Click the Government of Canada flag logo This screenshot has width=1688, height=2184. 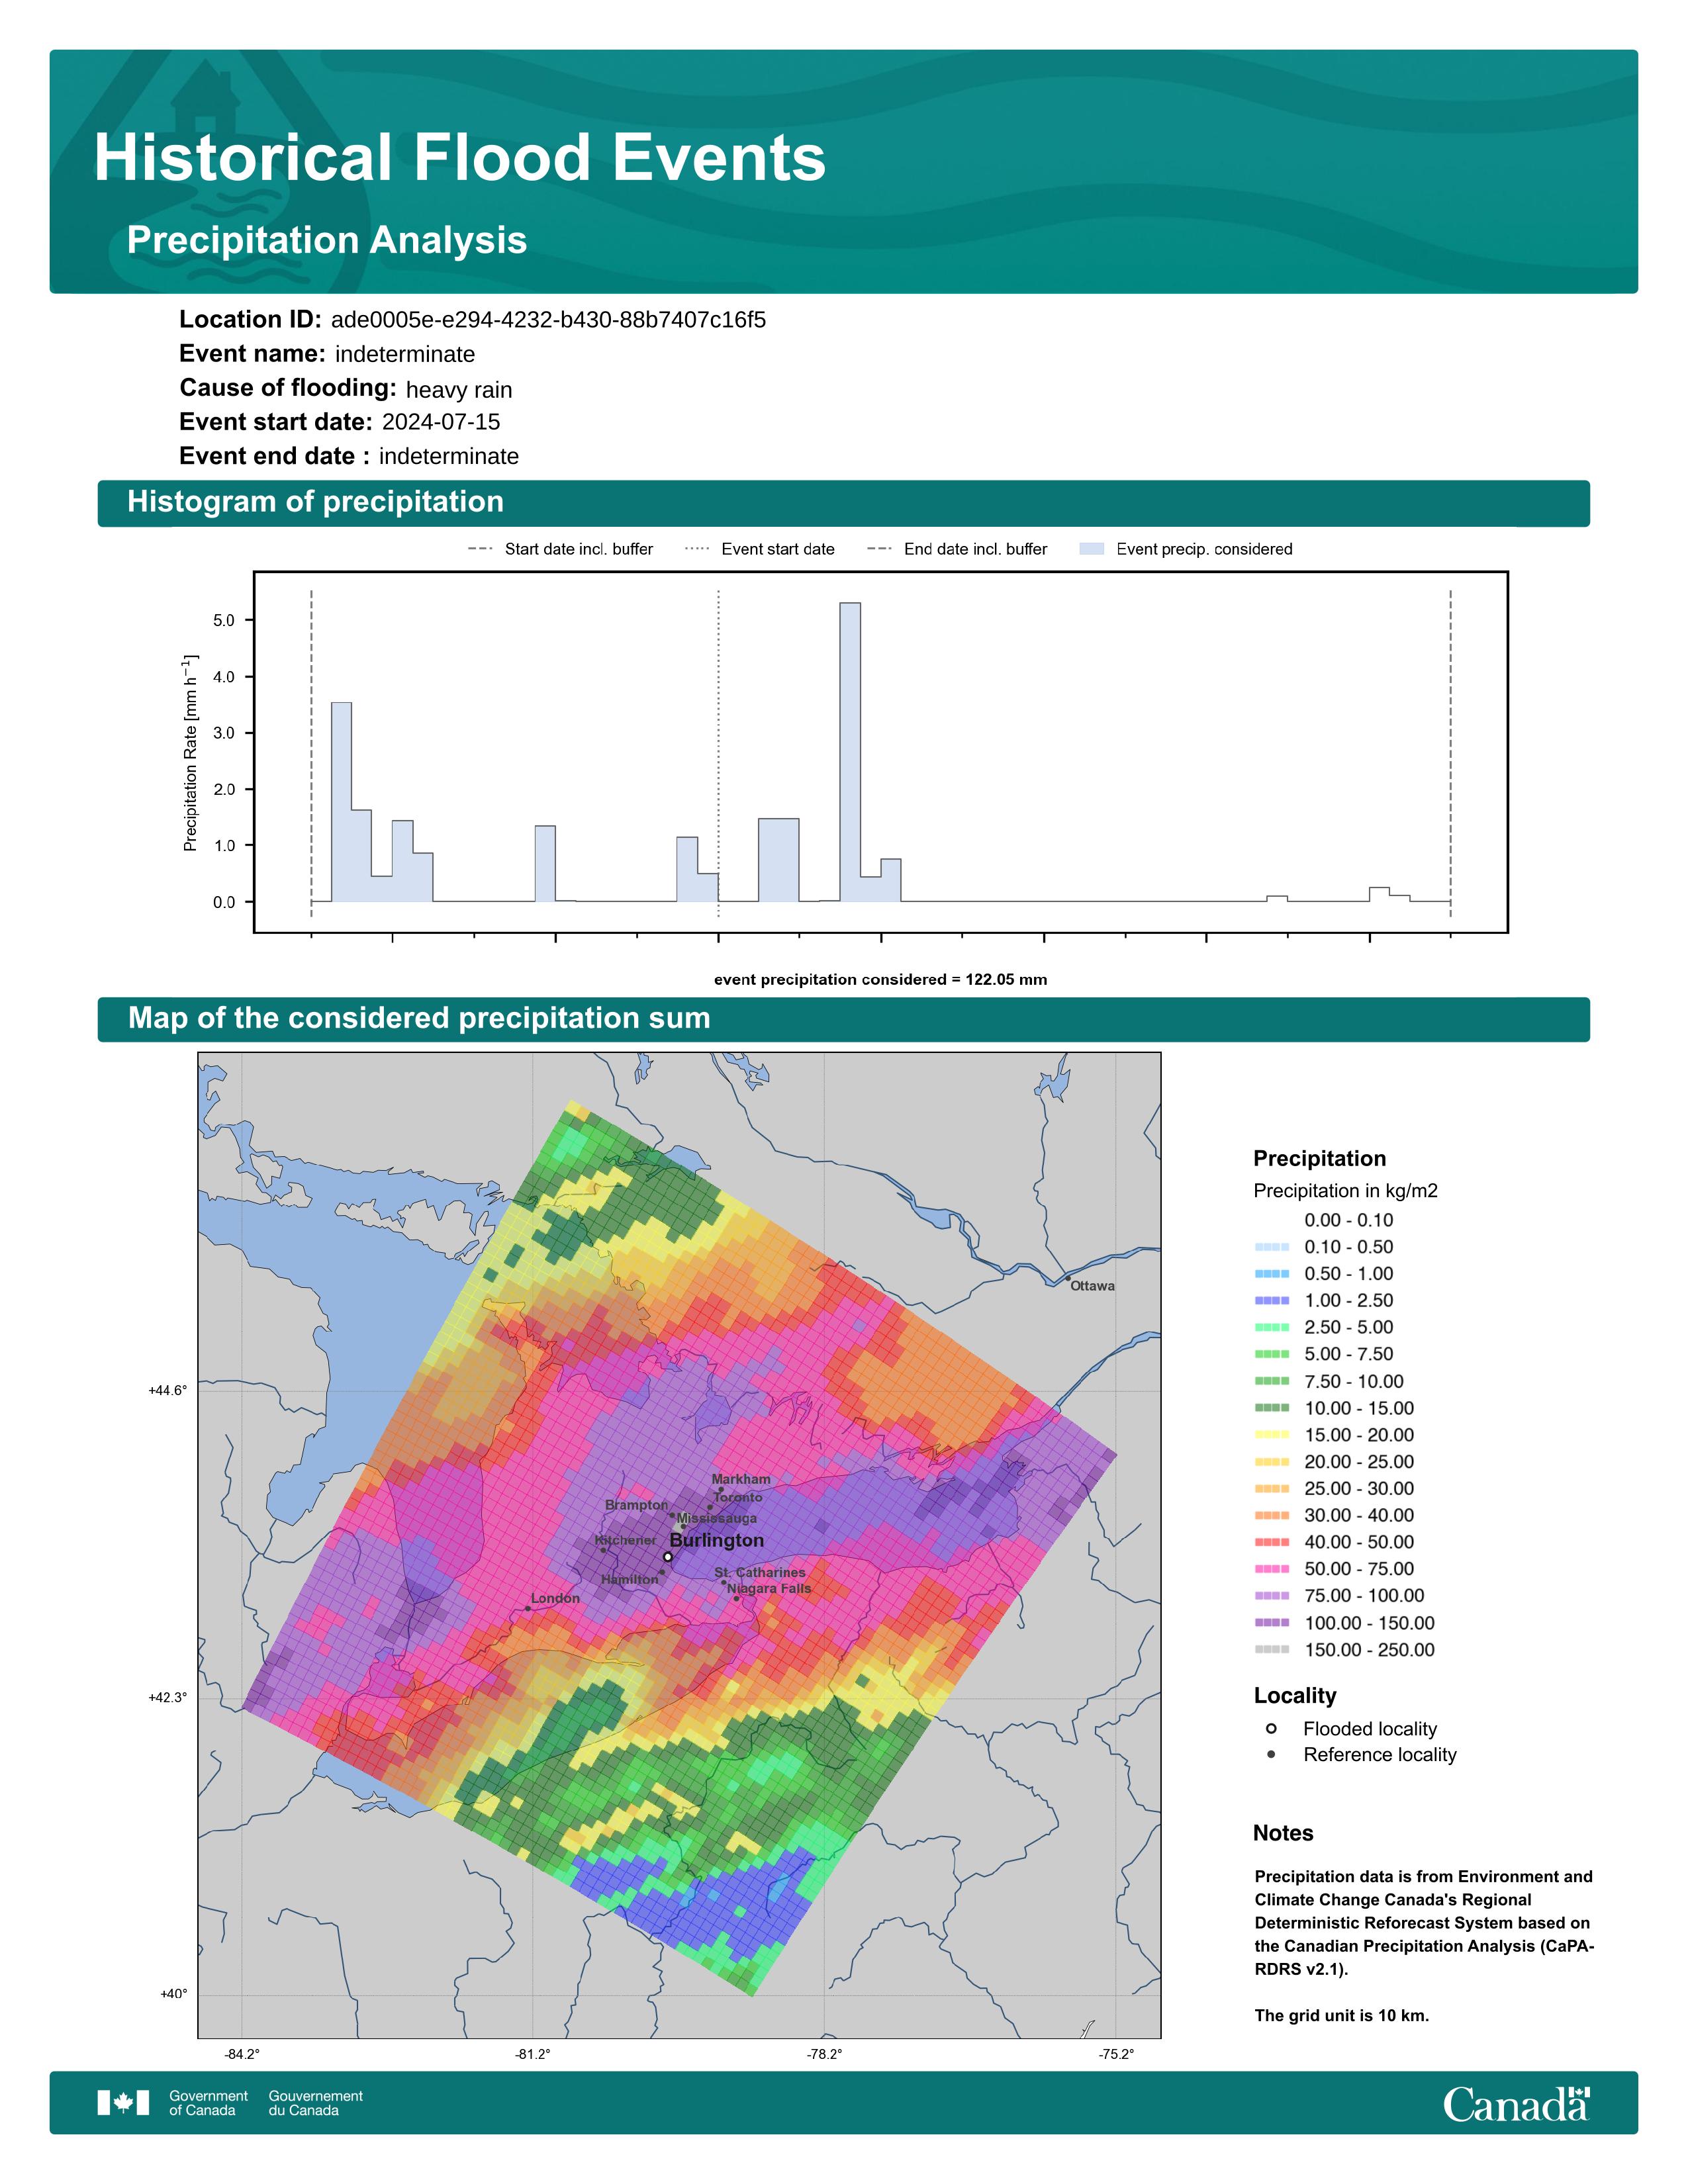pyautogui.click(x=123, y=2103)
